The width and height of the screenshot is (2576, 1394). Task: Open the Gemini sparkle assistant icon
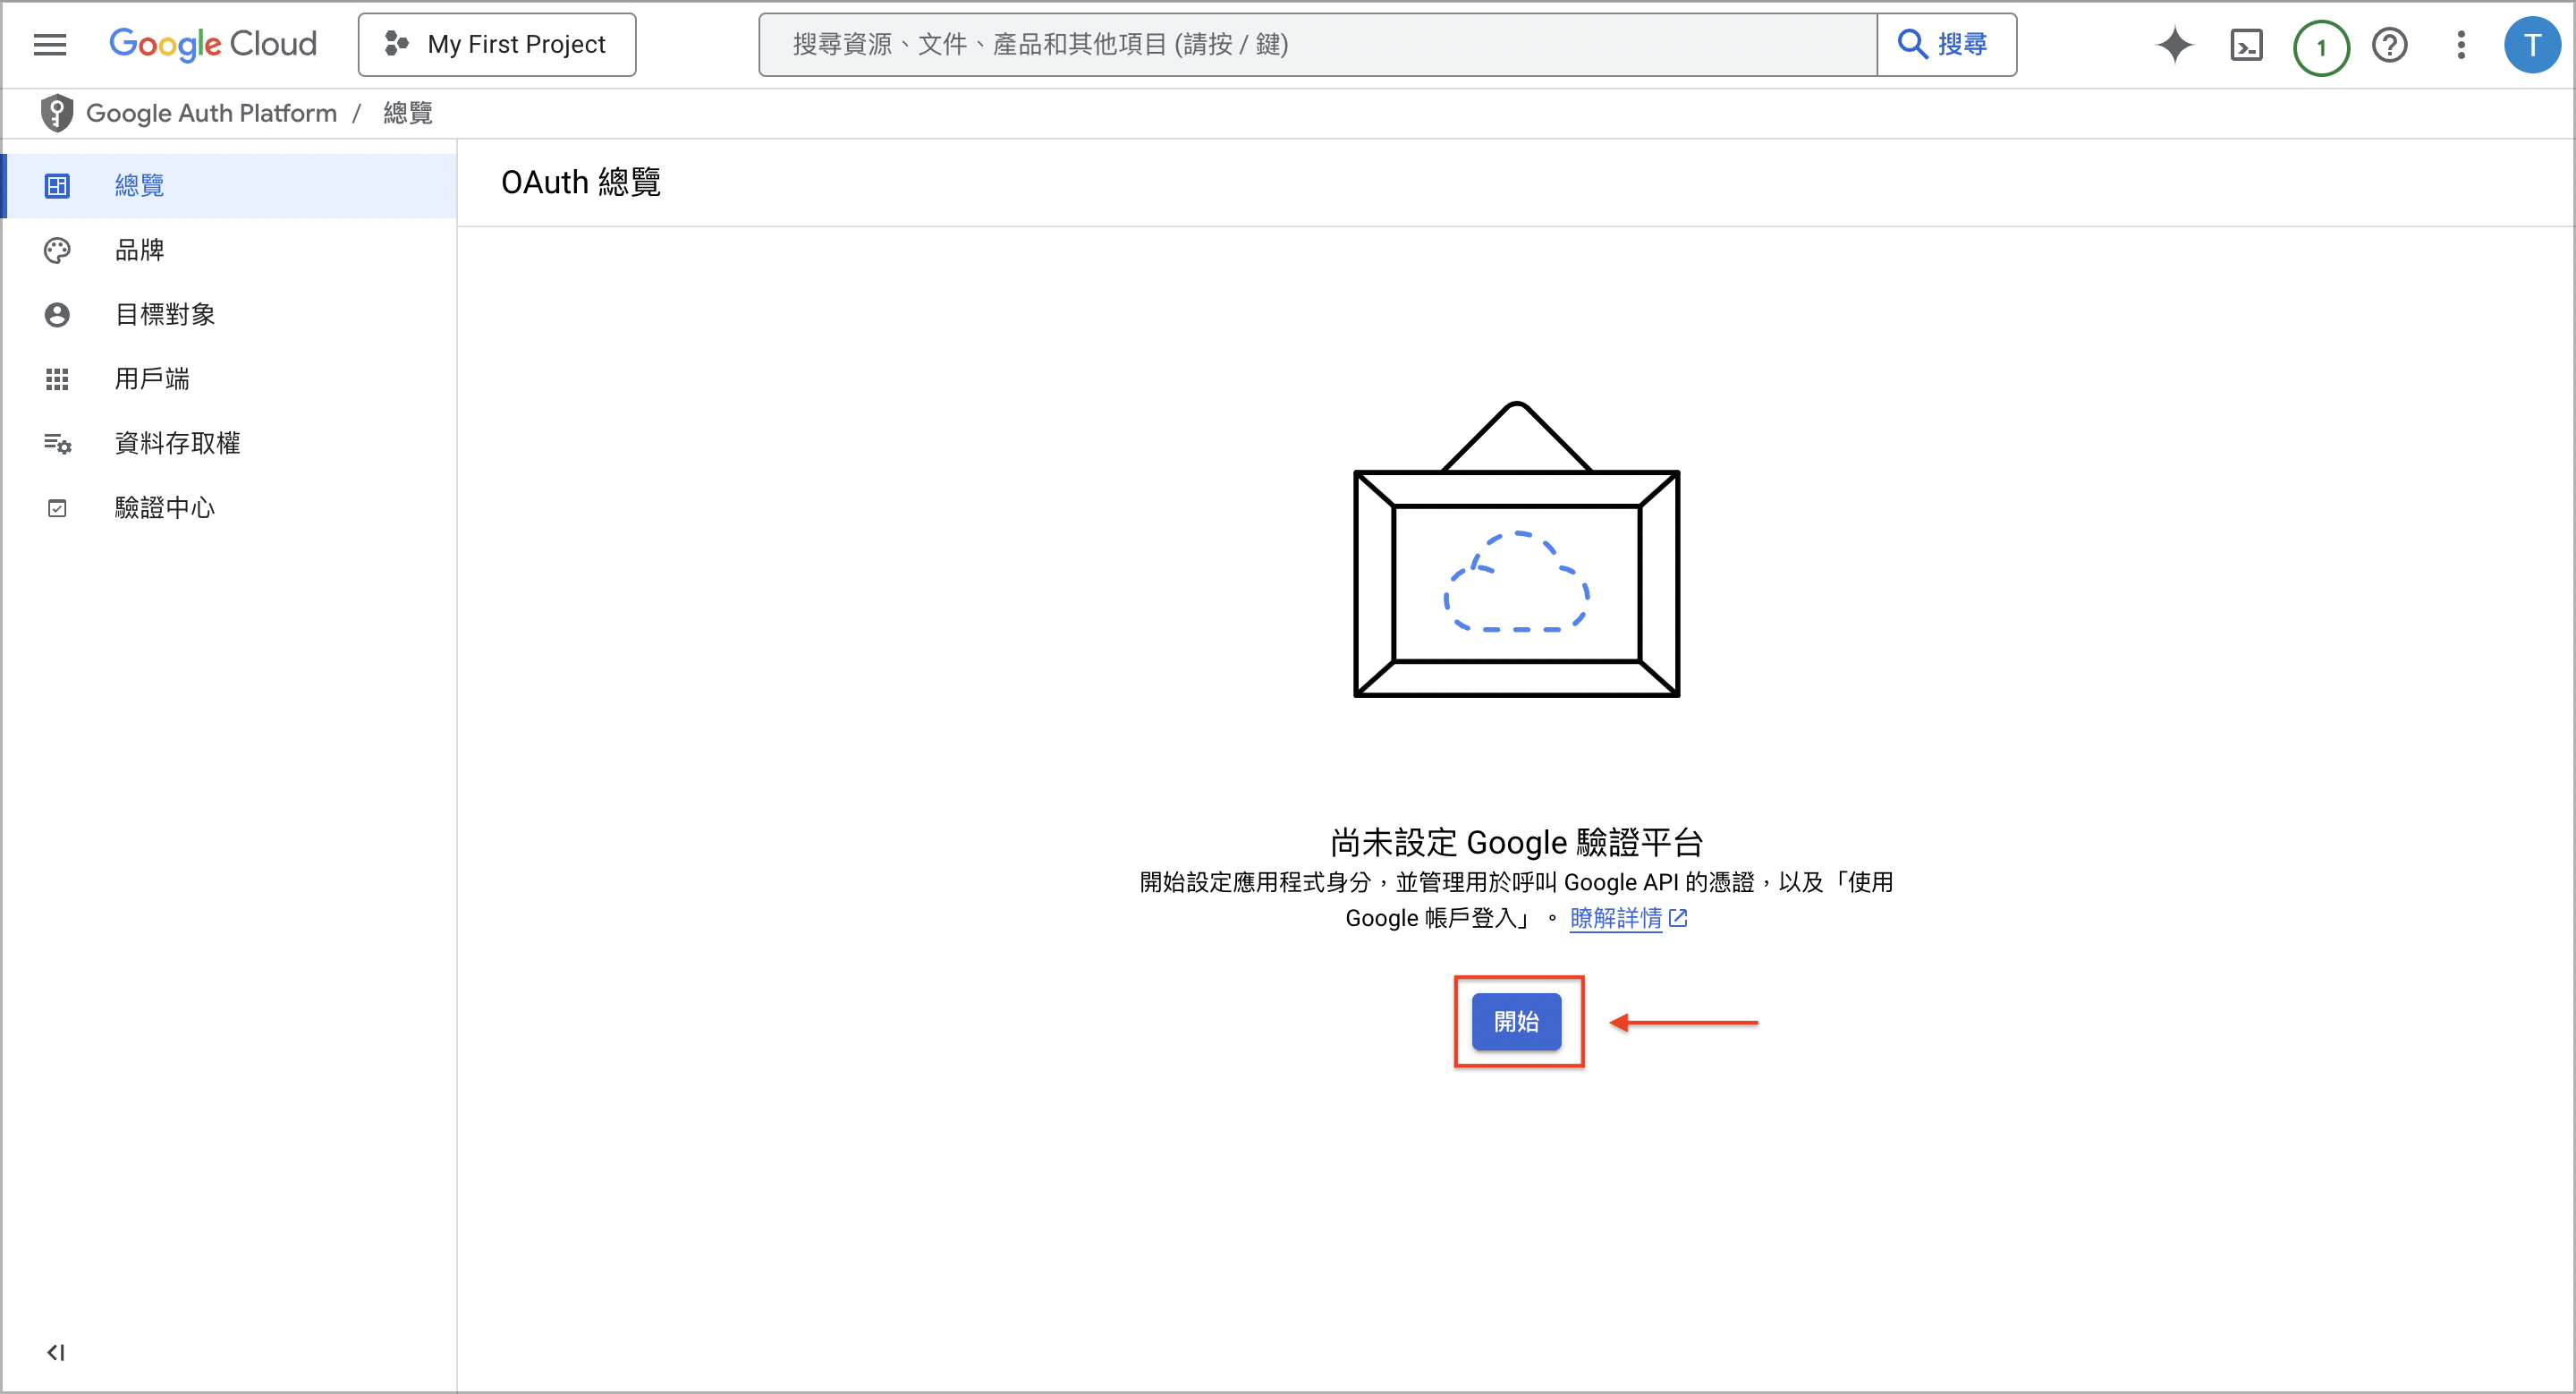coord(2174,45)
